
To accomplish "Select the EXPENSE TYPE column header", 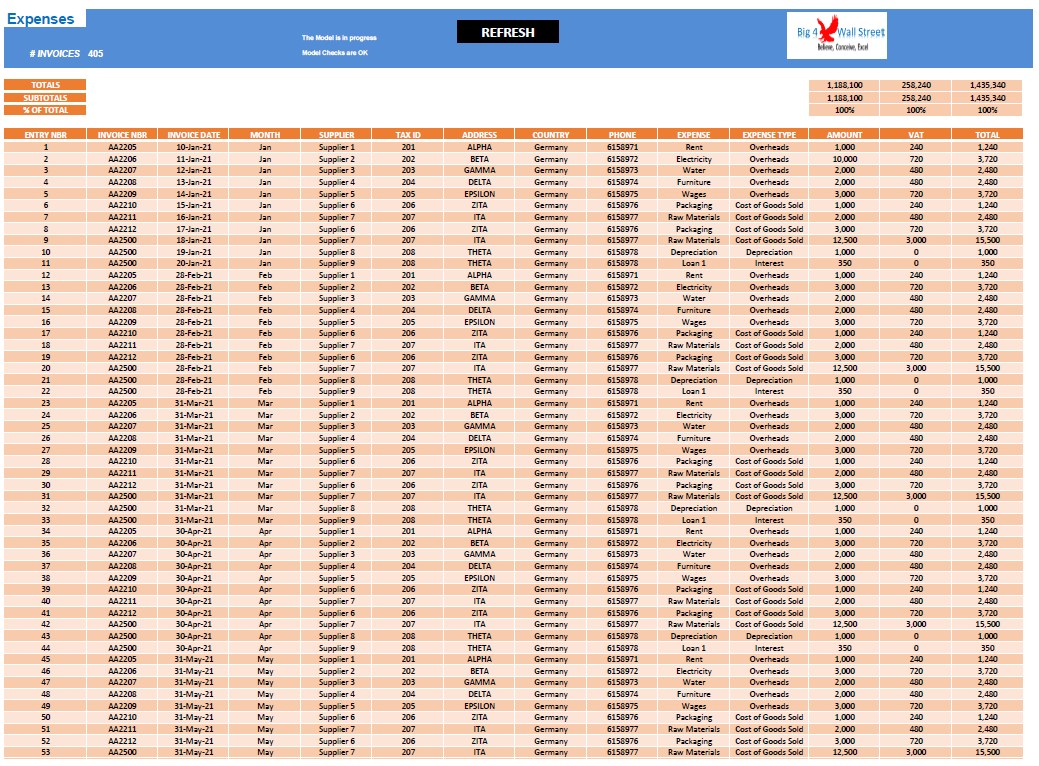I will (x=769, y=135).
